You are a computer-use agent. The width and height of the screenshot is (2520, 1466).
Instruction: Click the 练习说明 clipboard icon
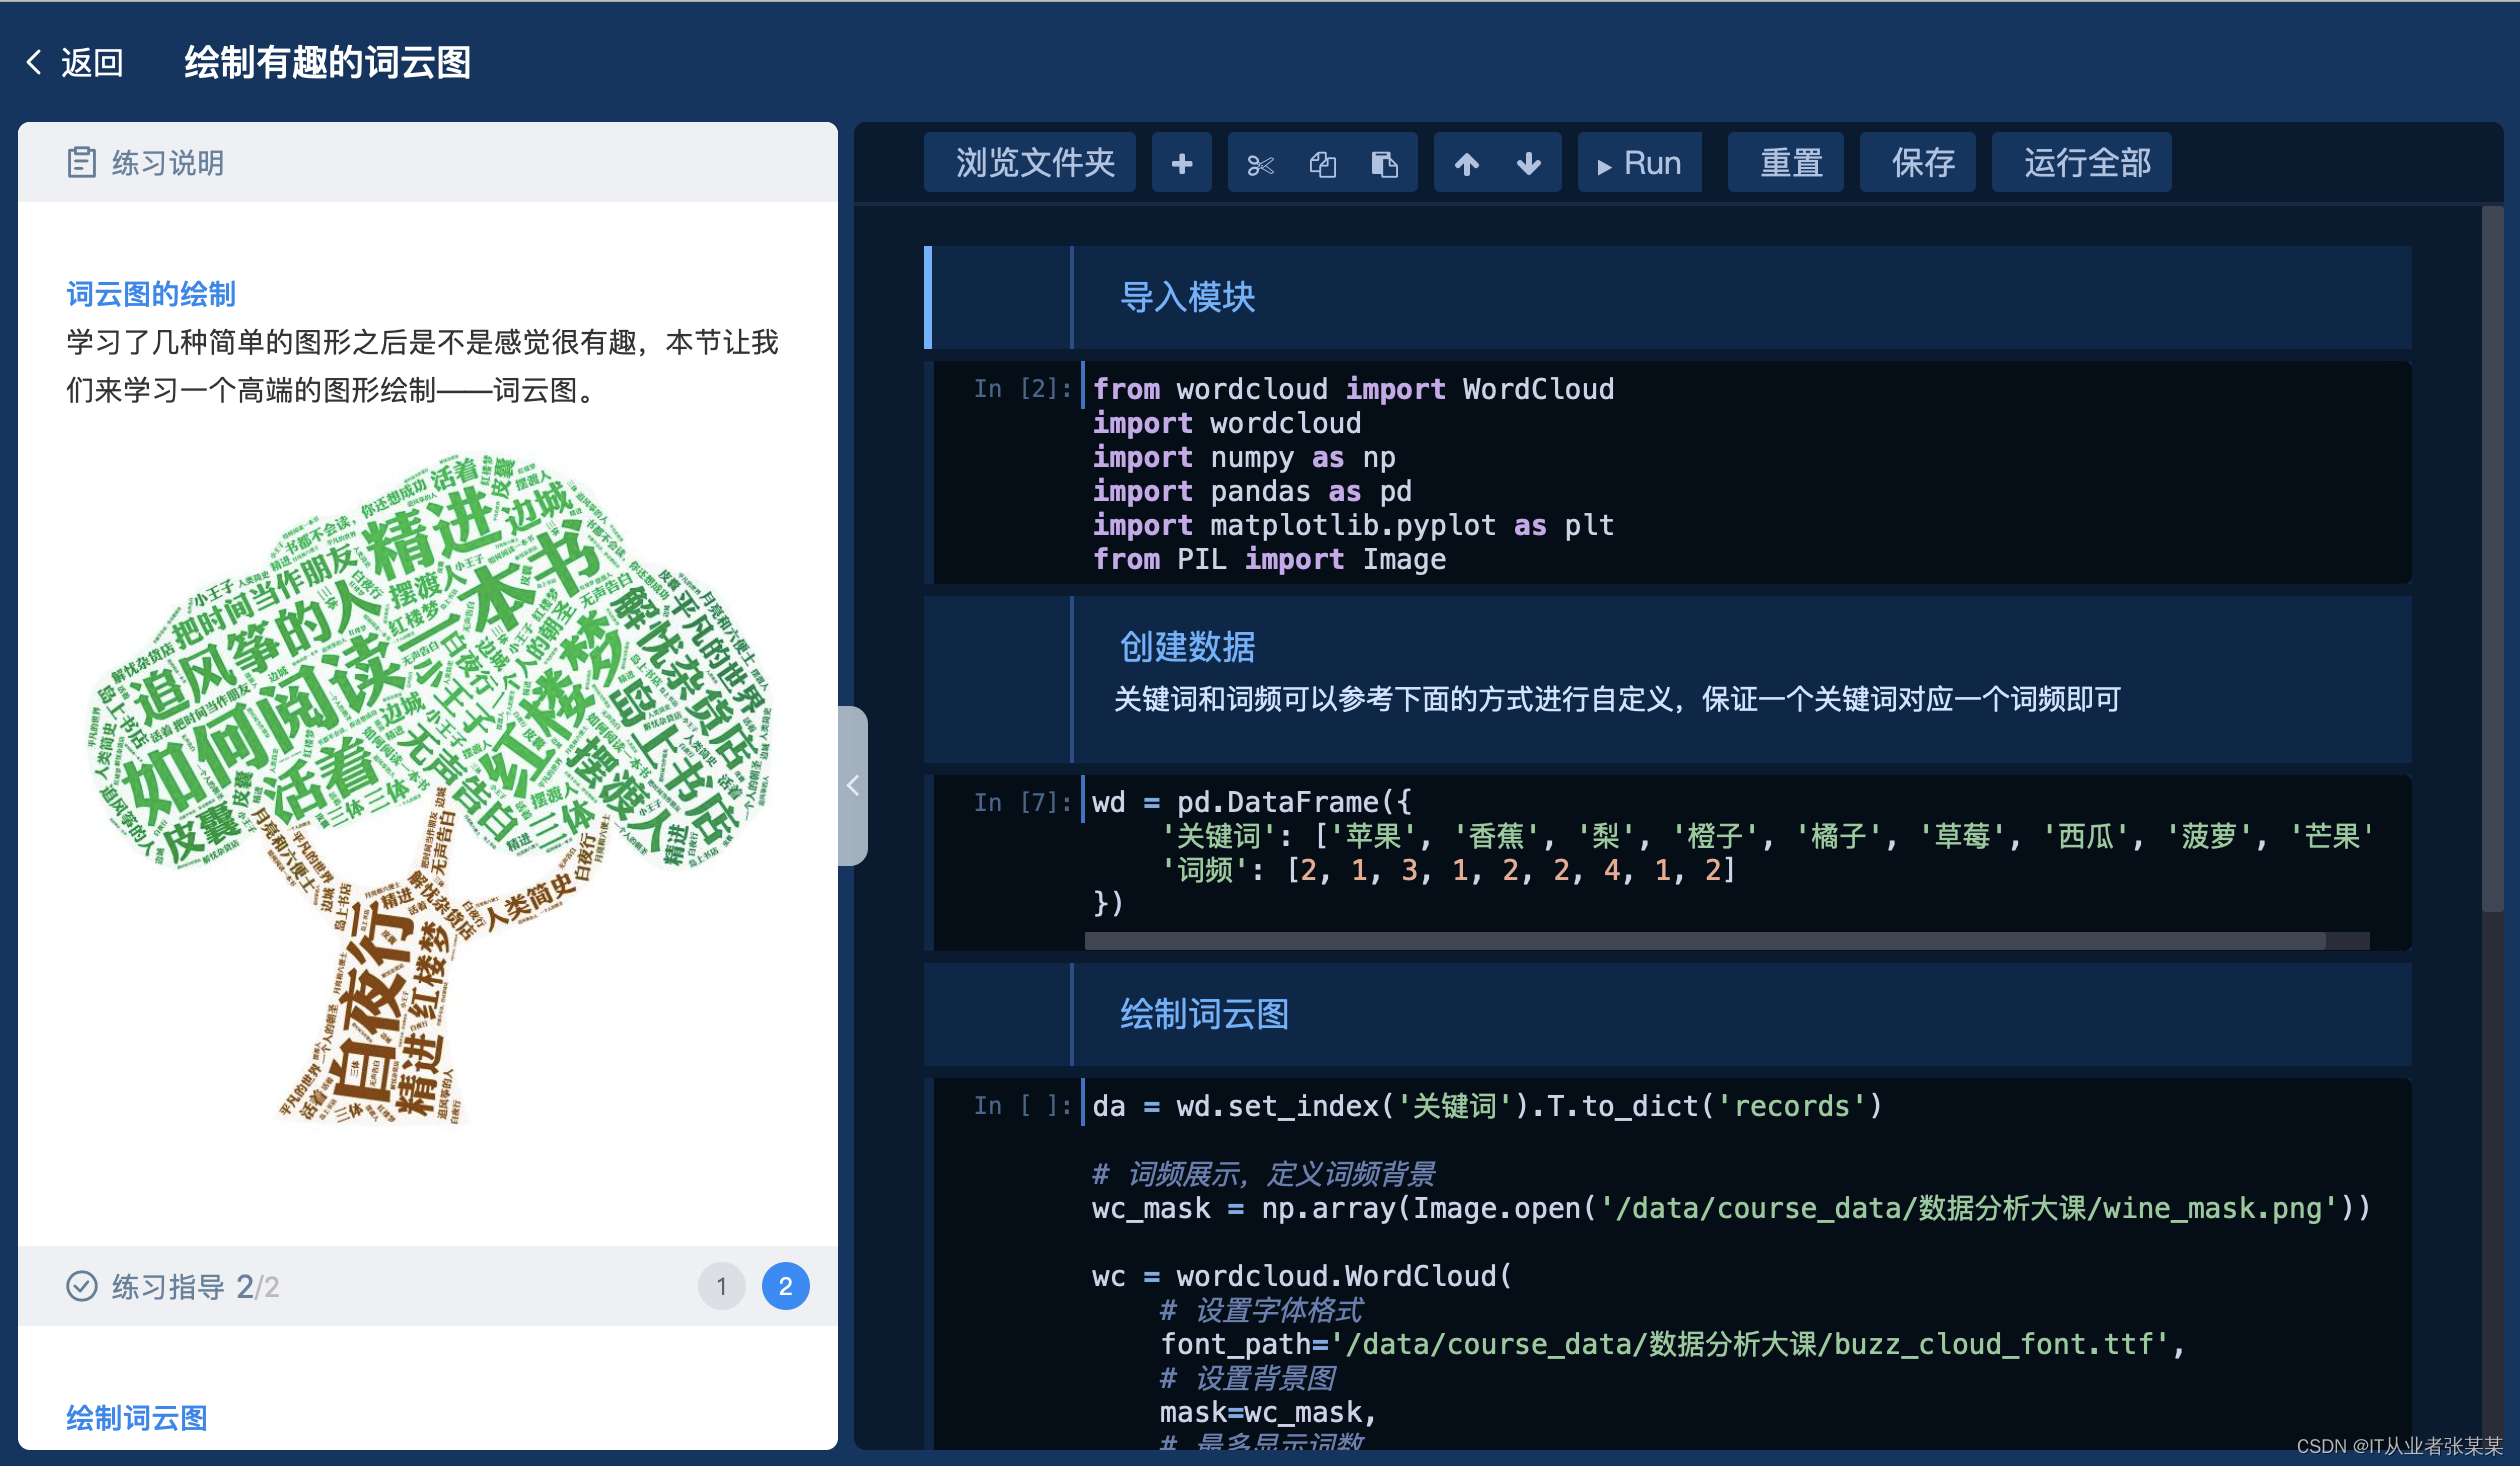coord(84,161)
